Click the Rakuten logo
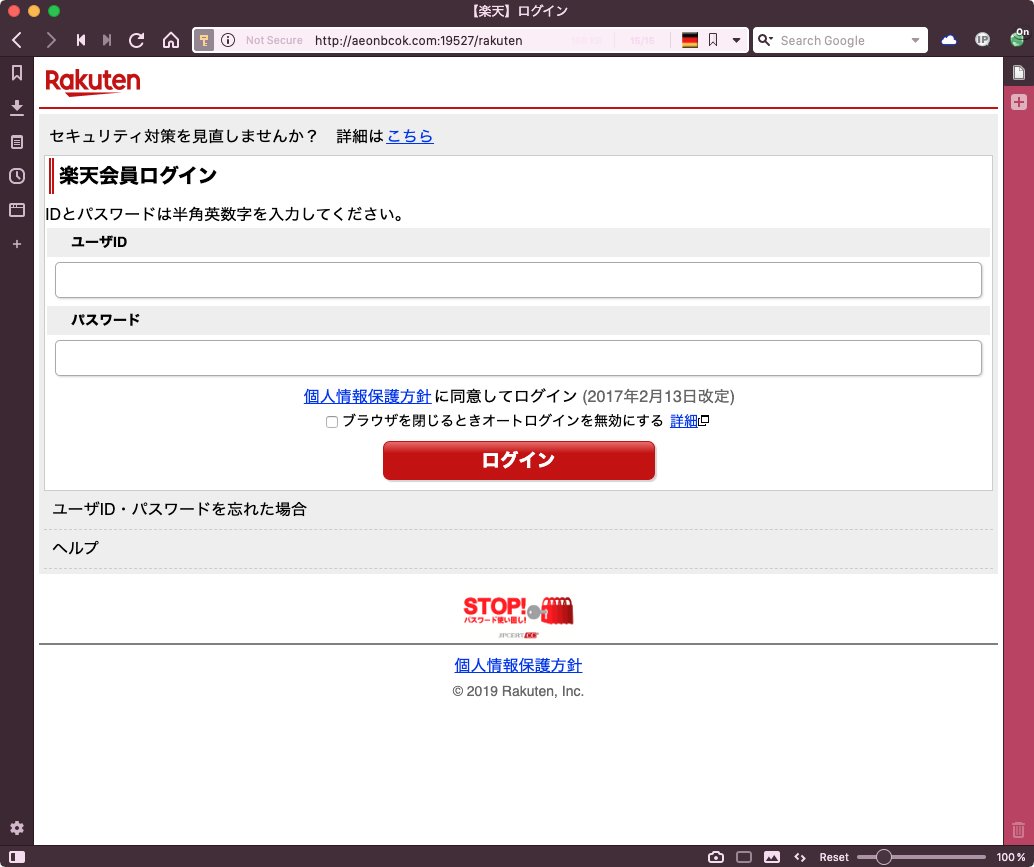1034x867 pixels. coord(93,82)
